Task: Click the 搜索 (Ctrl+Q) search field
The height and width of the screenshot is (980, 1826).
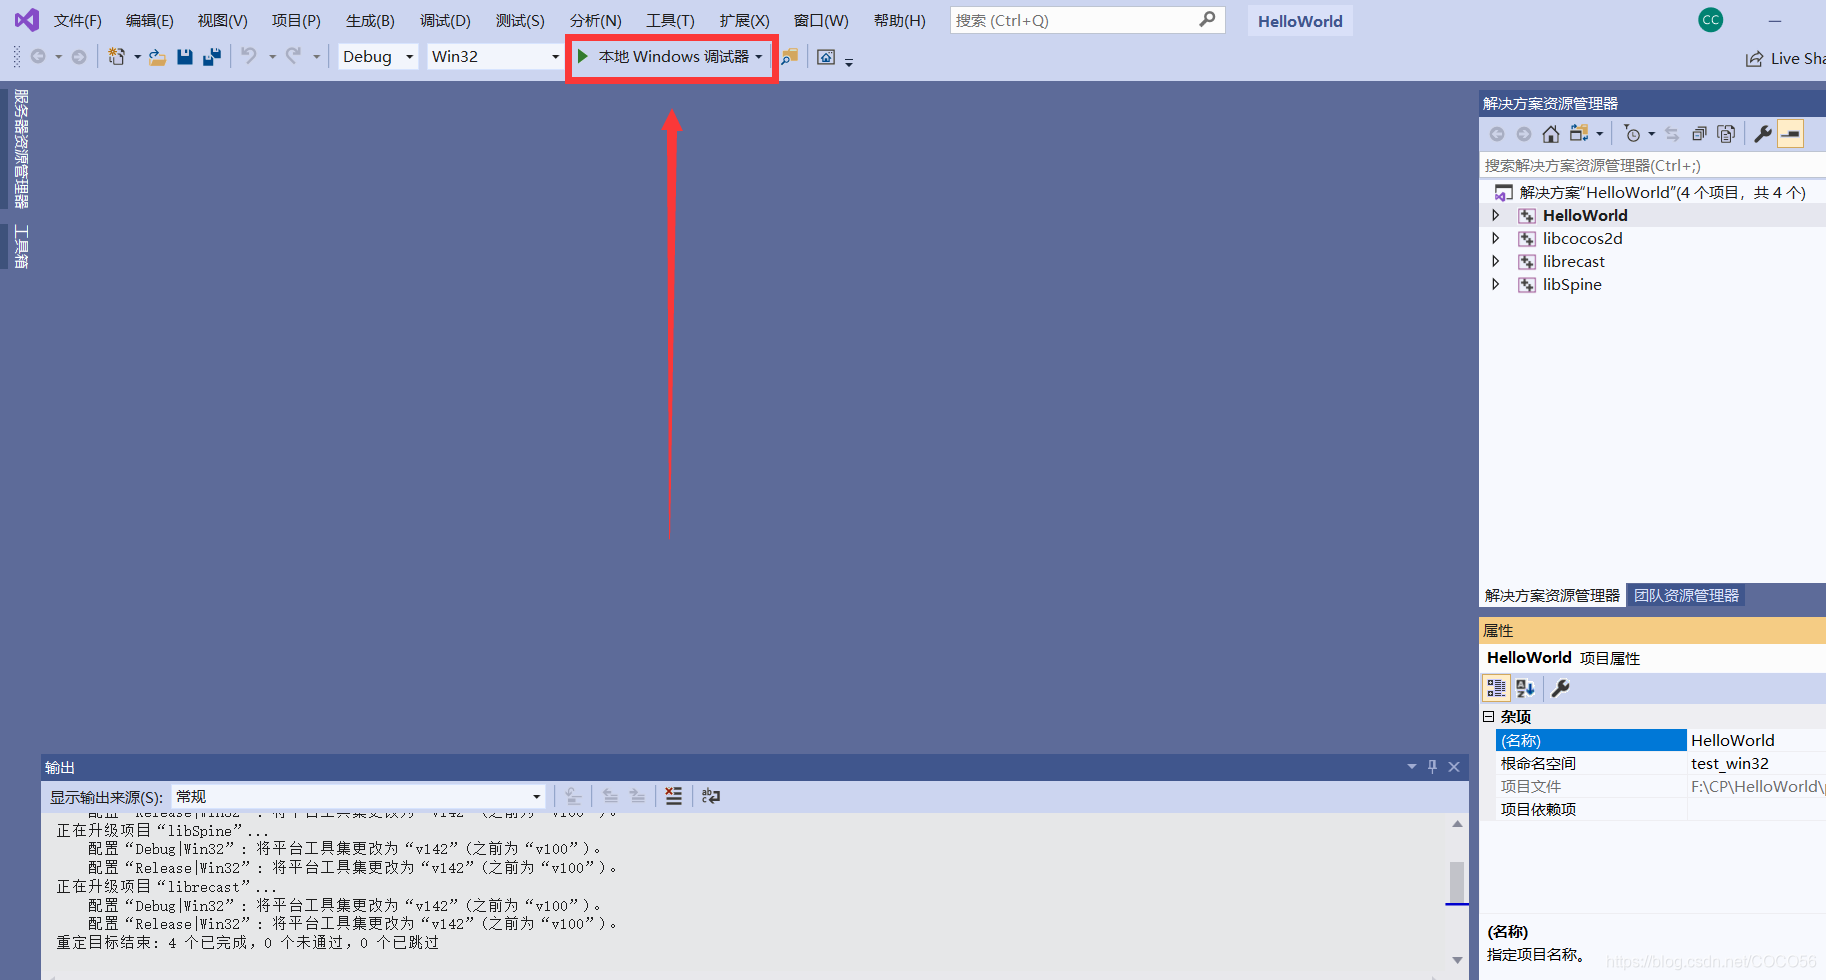Action: 1087,20
